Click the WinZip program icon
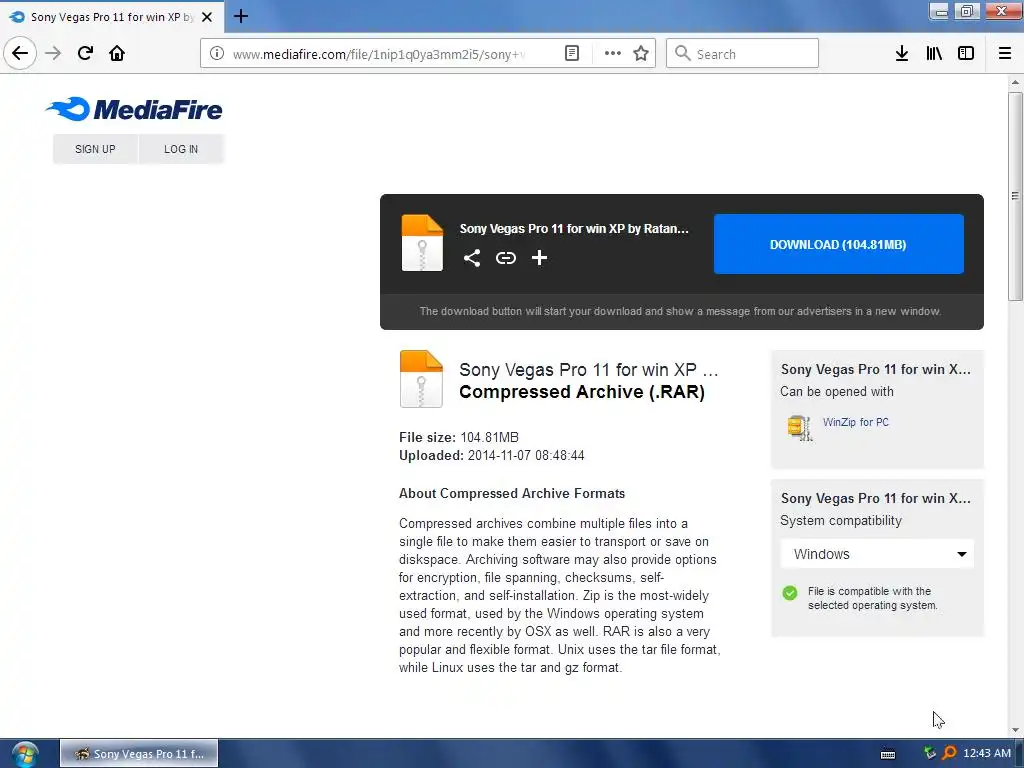 pos(799,428)
